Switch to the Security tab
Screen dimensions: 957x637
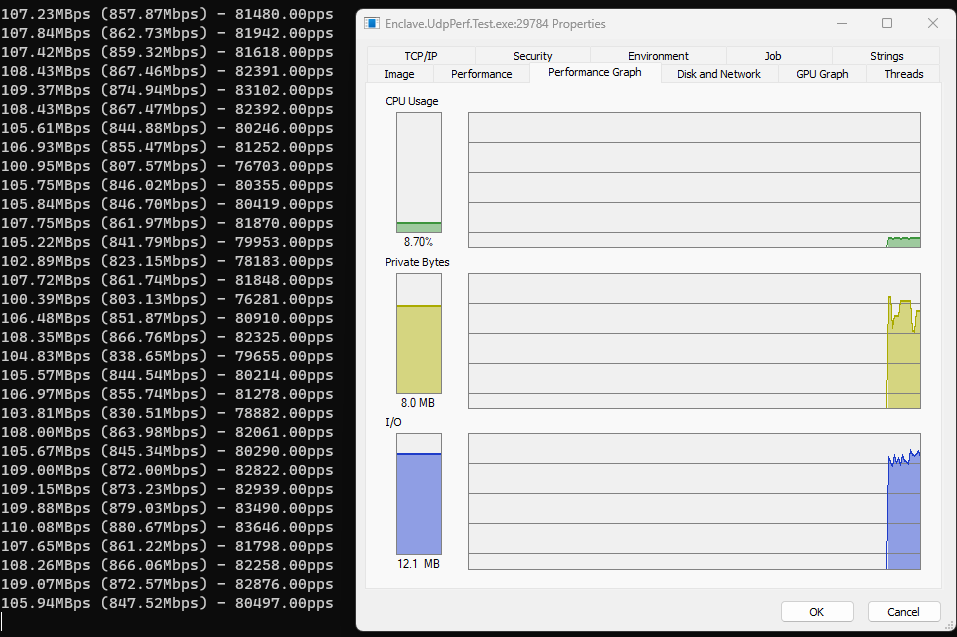[x=532, y=56]
